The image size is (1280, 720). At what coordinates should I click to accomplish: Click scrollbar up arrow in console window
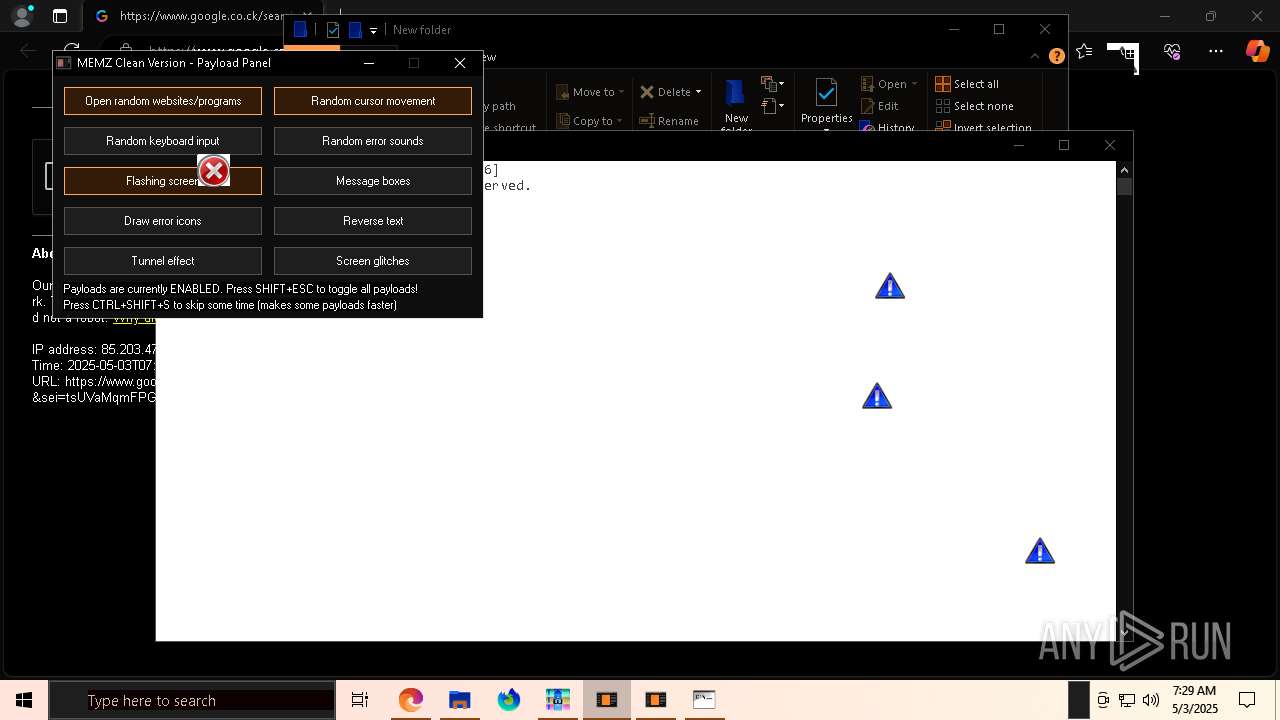click(x=1124, y=170)
